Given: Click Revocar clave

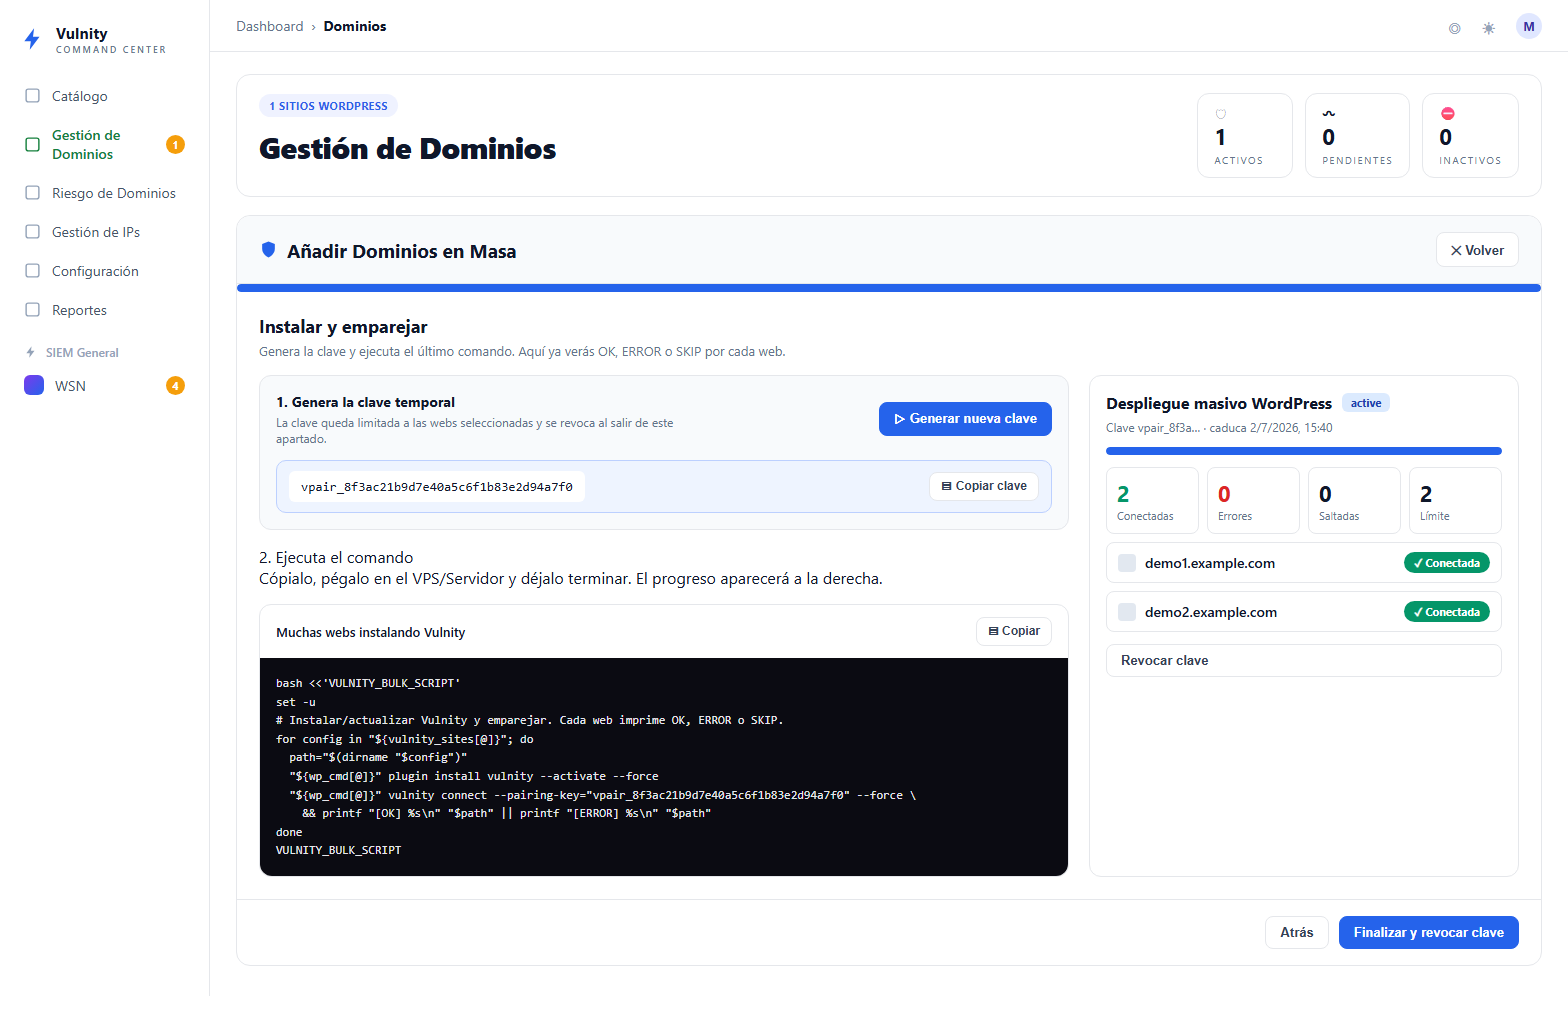Looking at the screenshot, I should pyautogui.click(x=1303, y=660).
